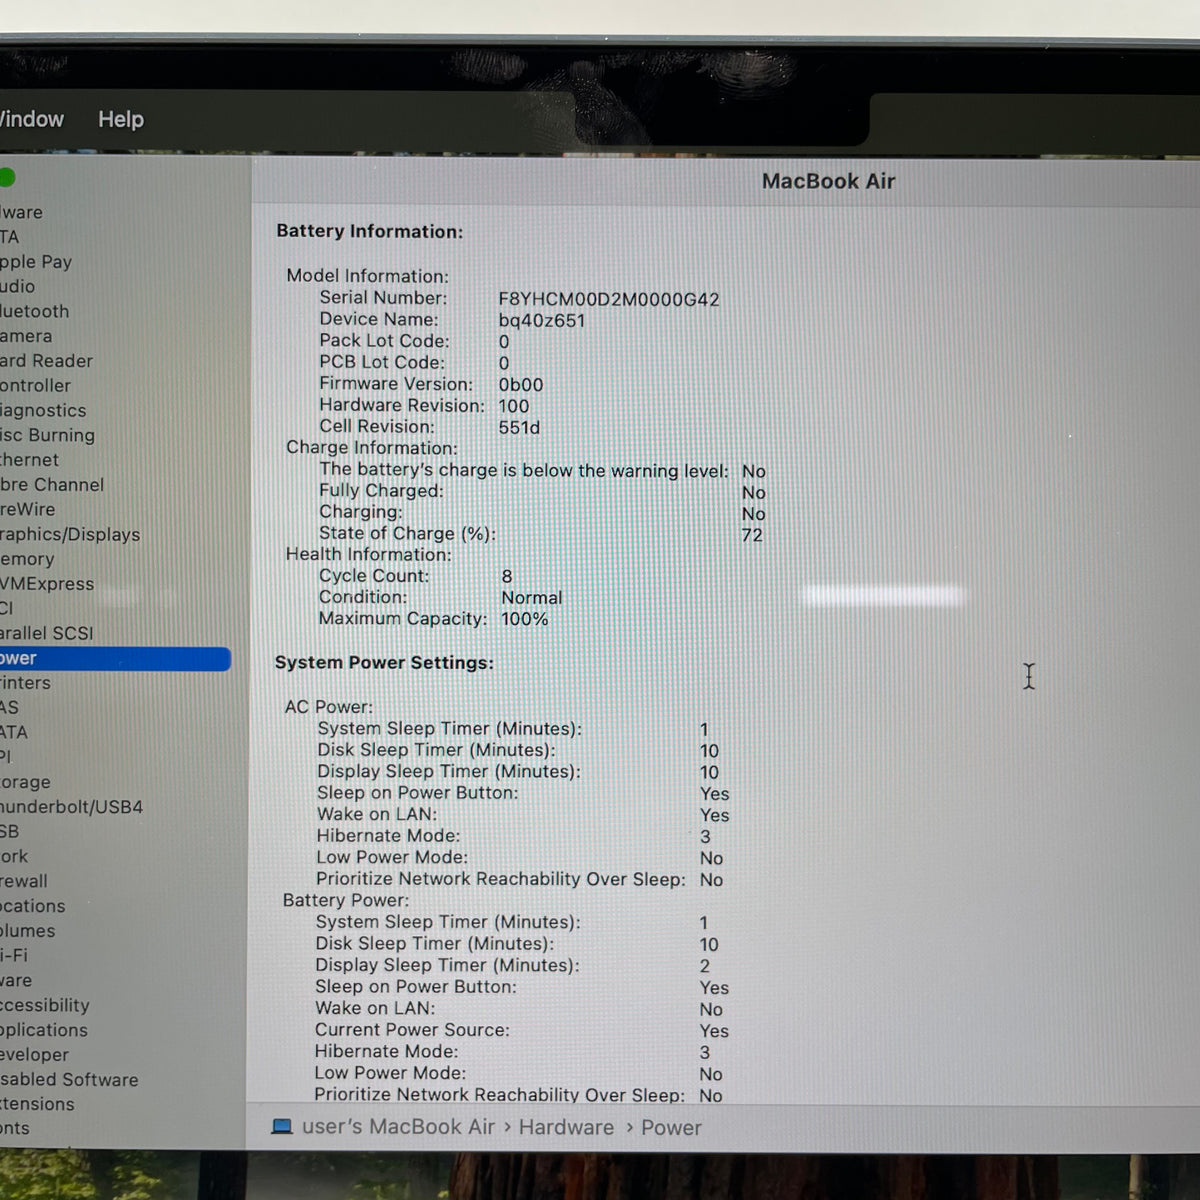Open the Window menu in the menu bar

click(x=31, y=119)
